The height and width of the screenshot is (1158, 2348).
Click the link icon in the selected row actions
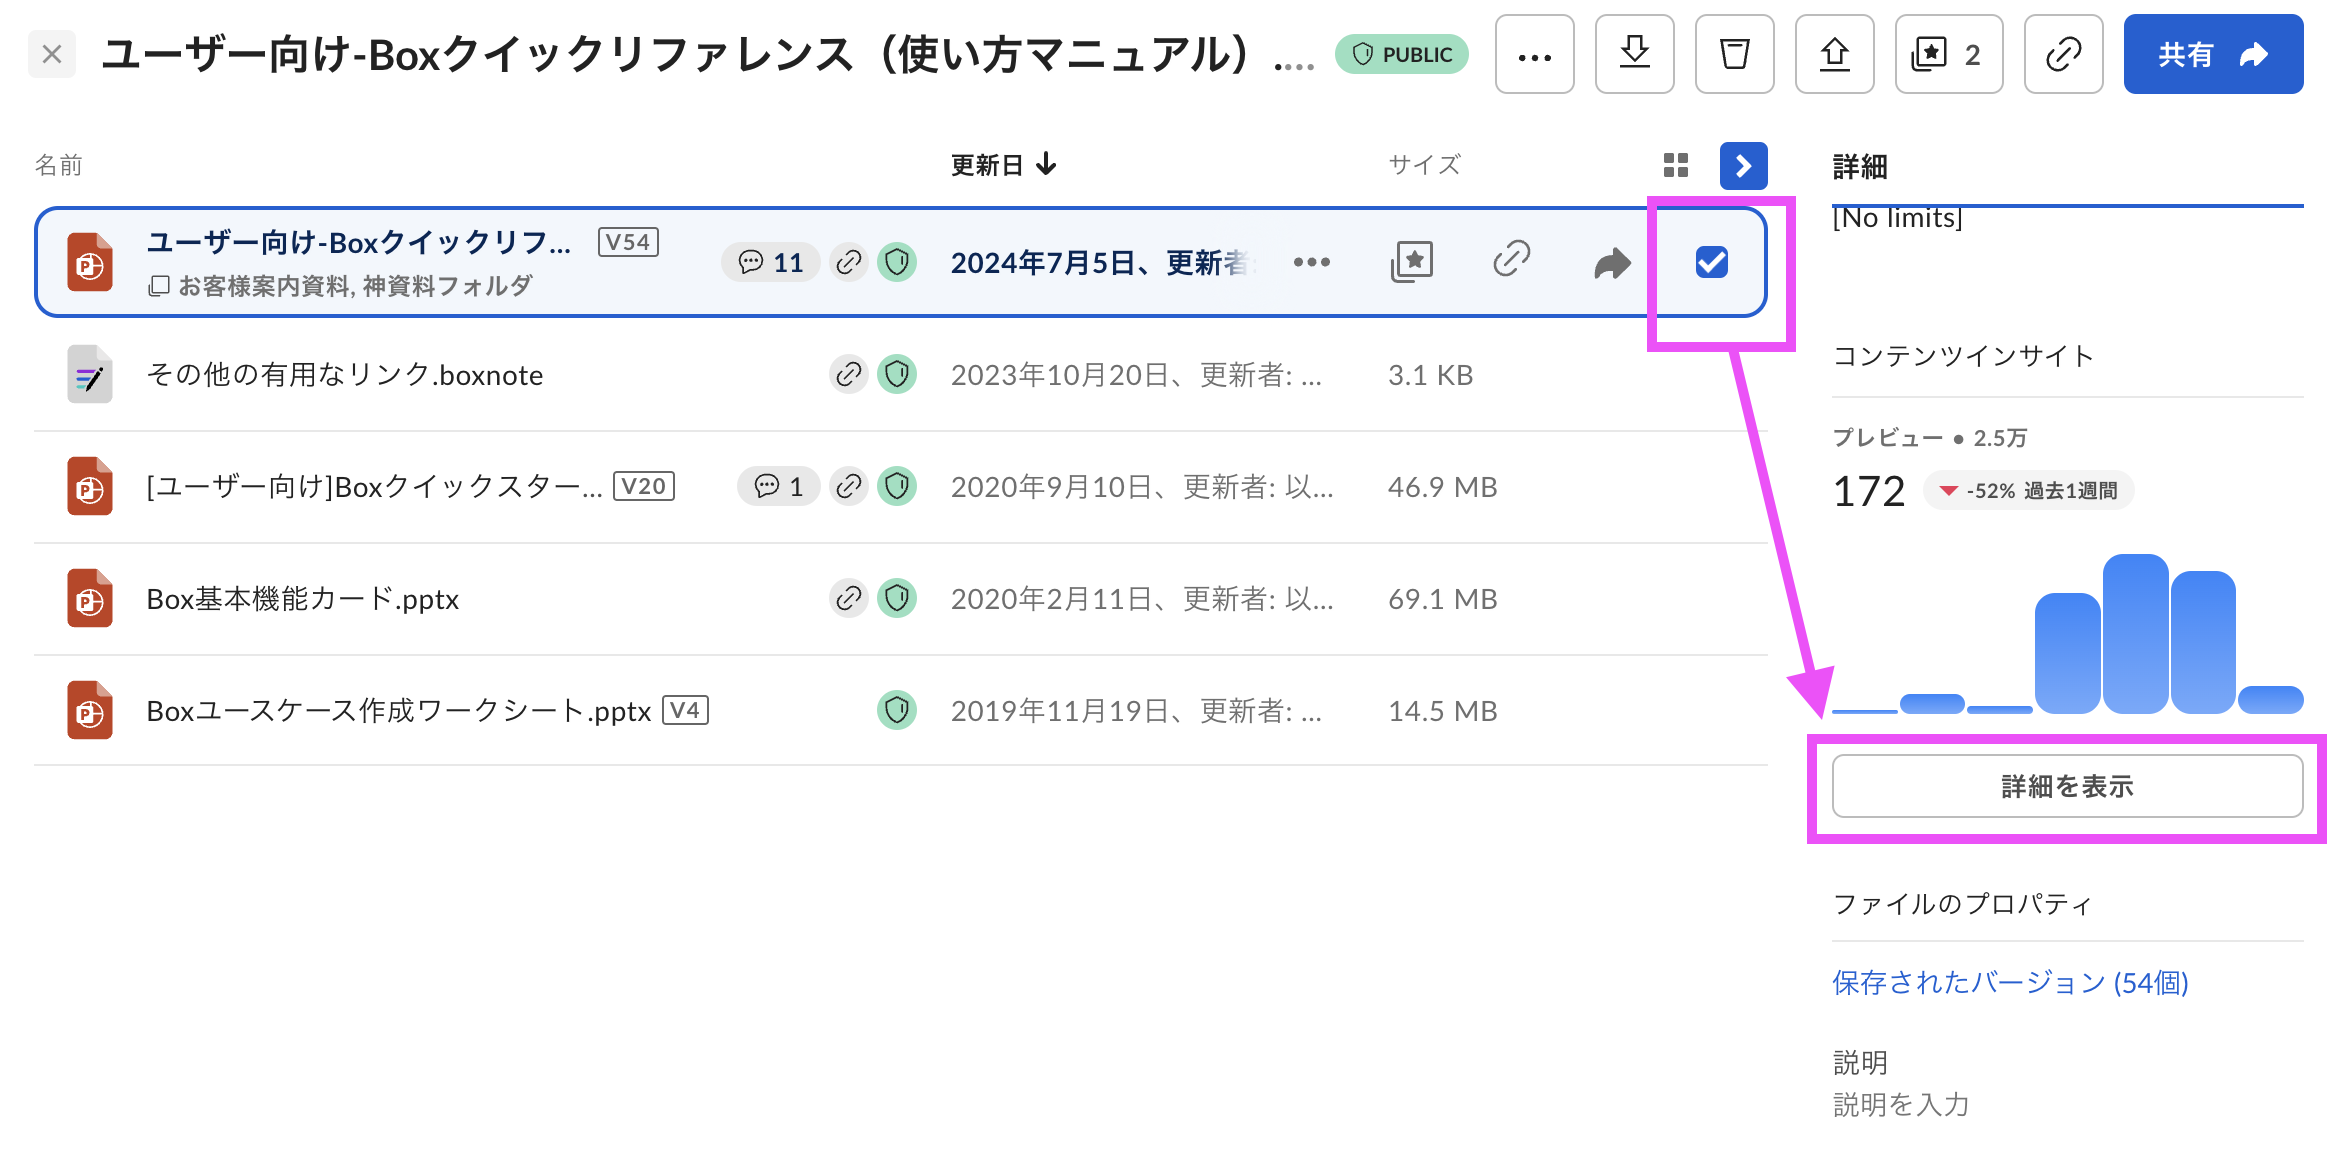coord(1511,258)
